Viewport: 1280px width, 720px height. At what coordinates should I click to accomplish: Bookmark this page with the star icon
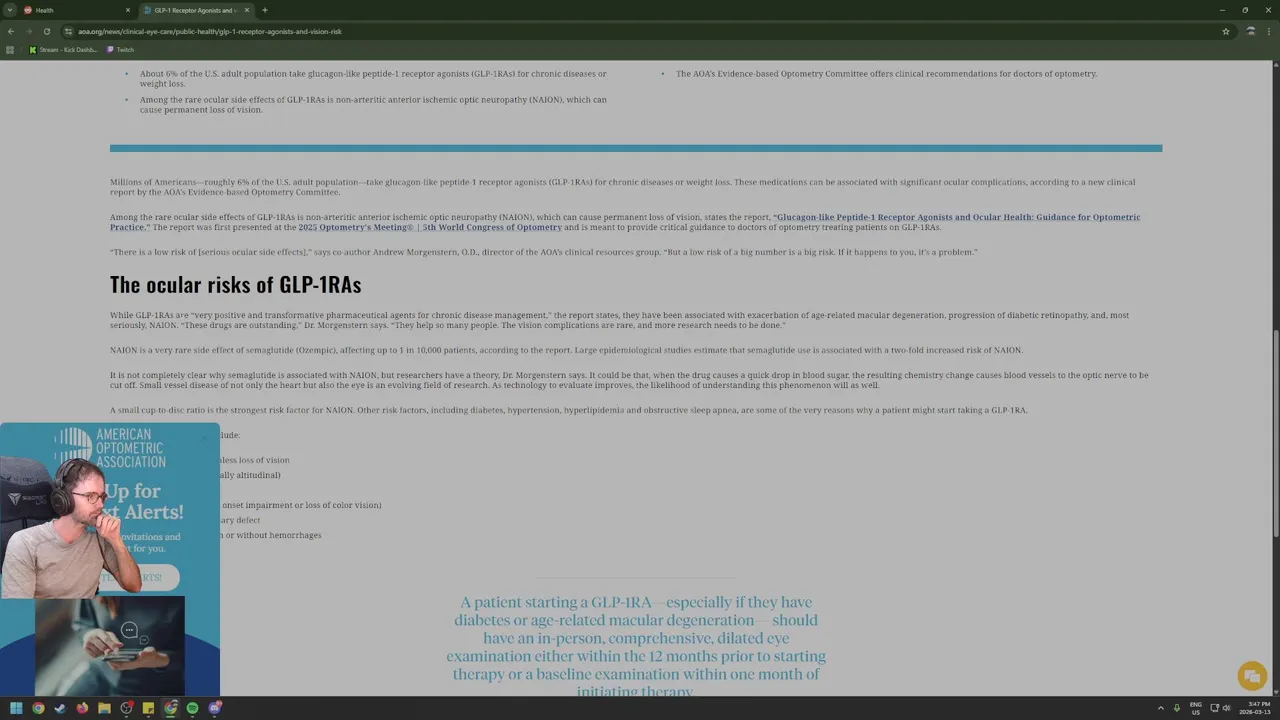pos(1226,31)
